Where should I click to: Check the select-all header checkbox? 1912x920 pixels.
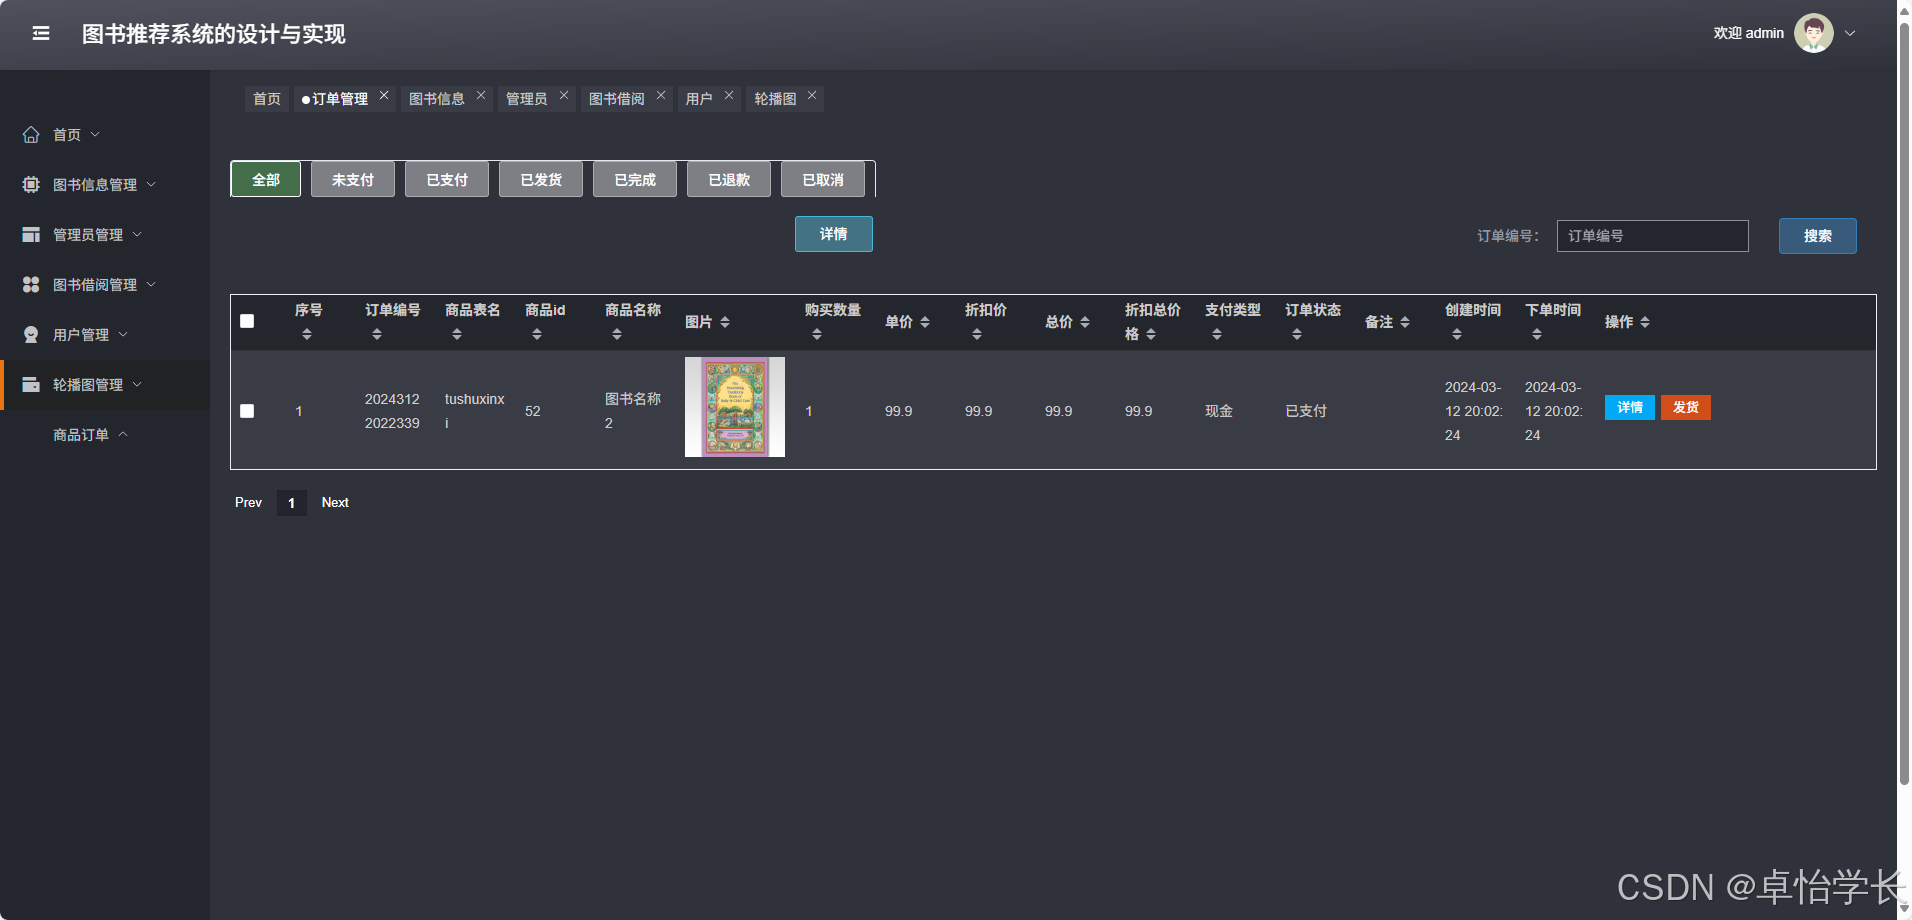247,321
